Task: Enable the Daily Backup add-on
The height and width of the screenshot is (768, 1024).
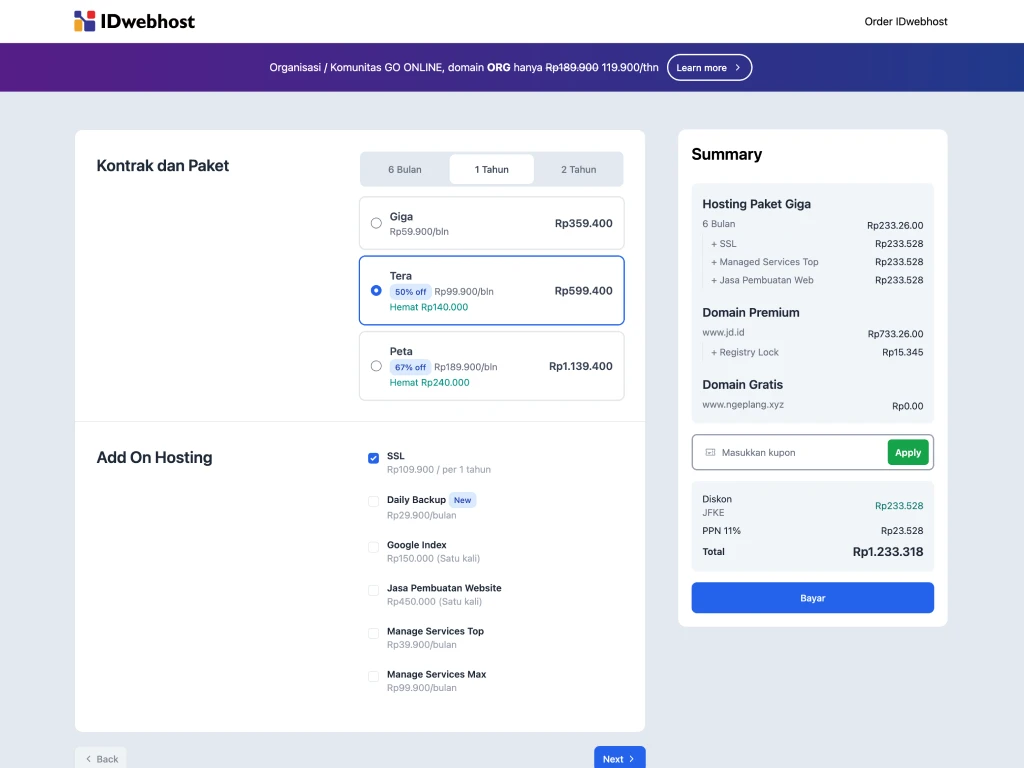Action: (374, 501)
